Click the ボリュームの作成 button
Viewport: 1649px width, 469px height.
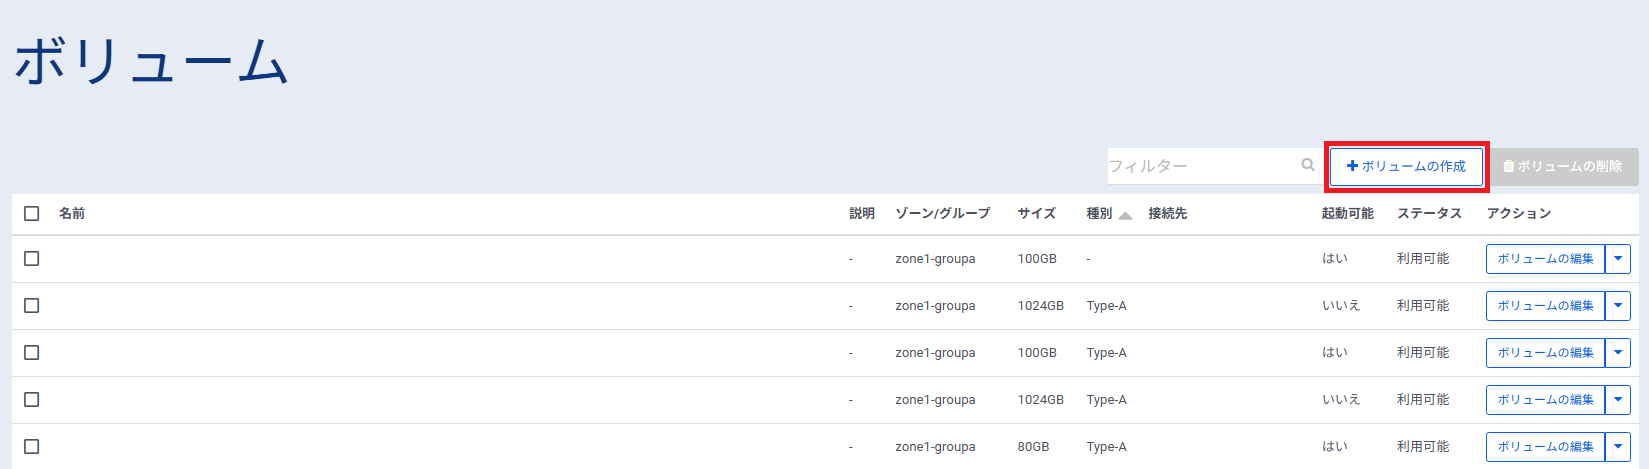point(1406,166)
